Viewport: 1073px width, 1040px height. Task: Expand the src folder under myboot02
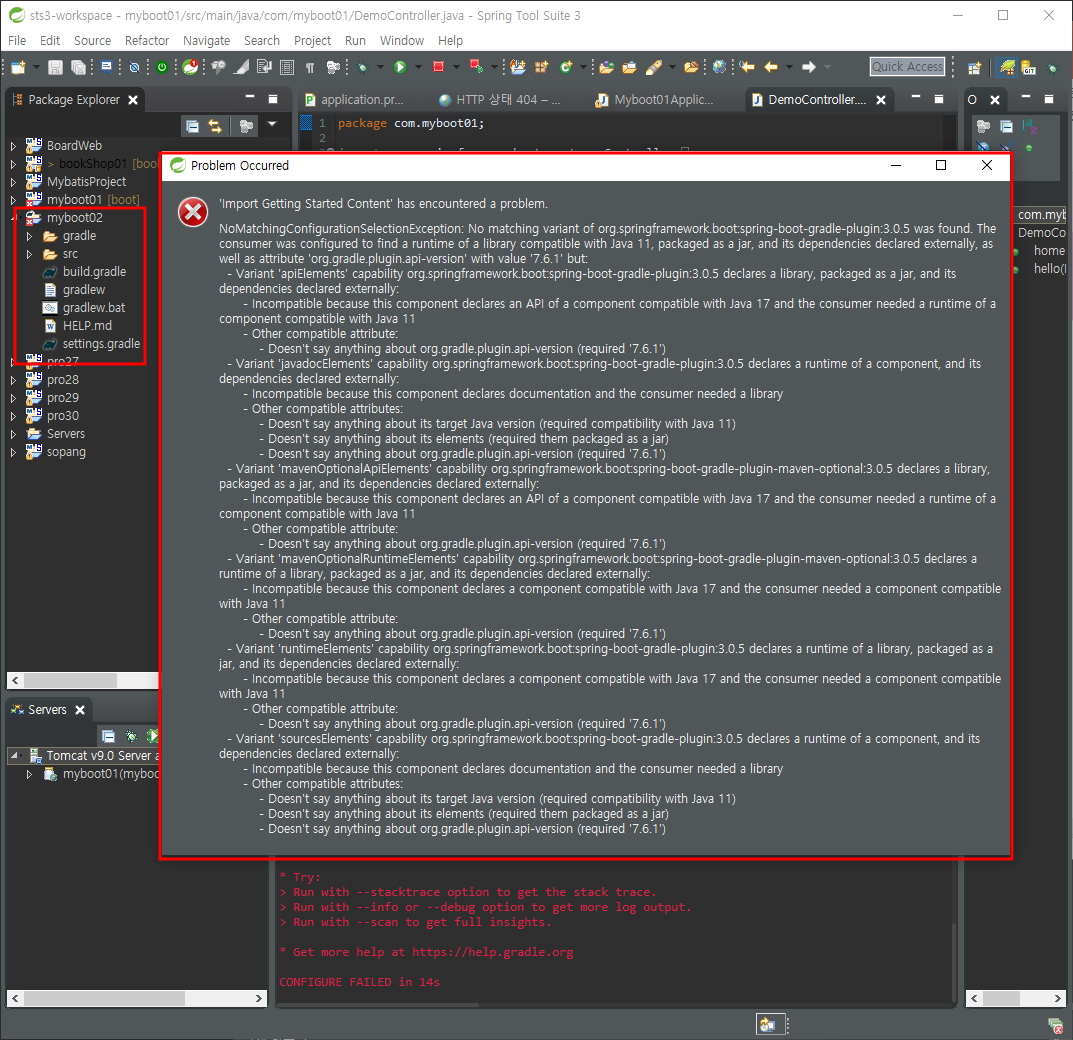tap(29, 254)
